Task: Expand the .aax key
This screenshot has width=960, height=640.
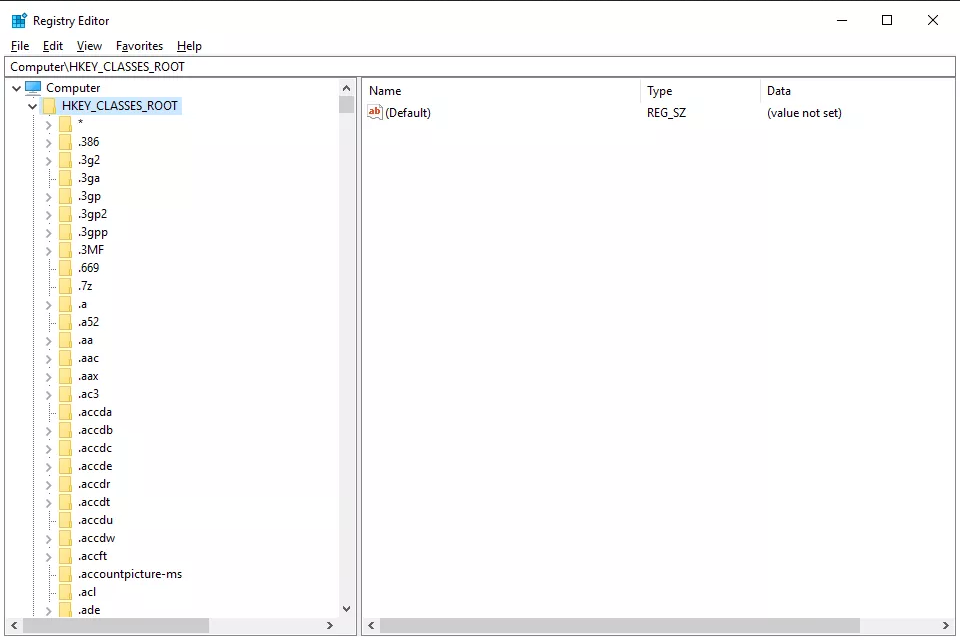Action: point(48,377)
